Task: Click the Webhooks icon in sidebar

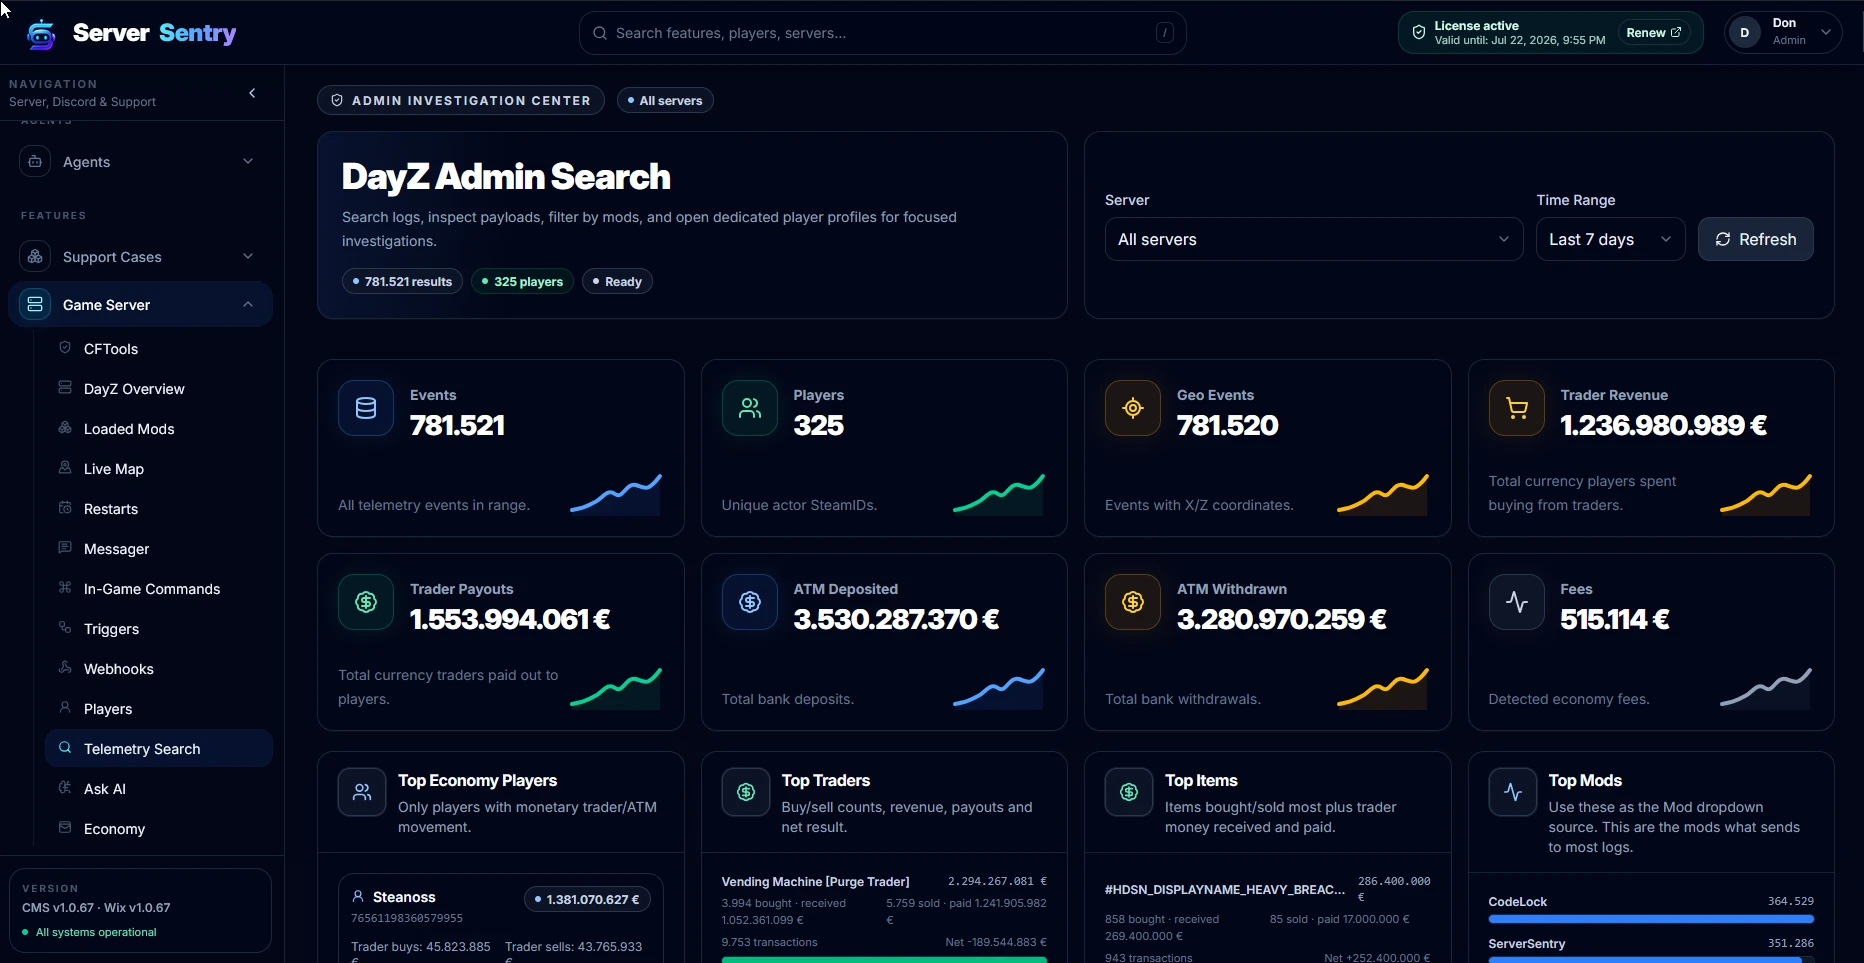Action: (65, 668)
